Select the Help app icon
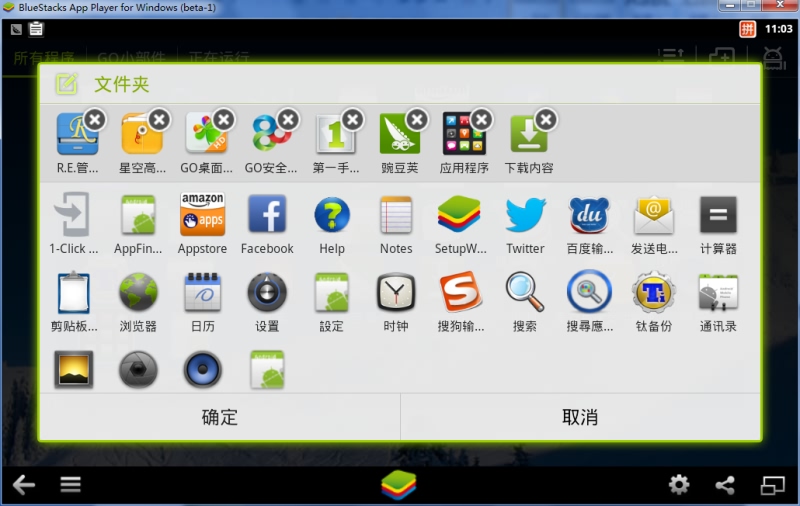 coord(332,215)
